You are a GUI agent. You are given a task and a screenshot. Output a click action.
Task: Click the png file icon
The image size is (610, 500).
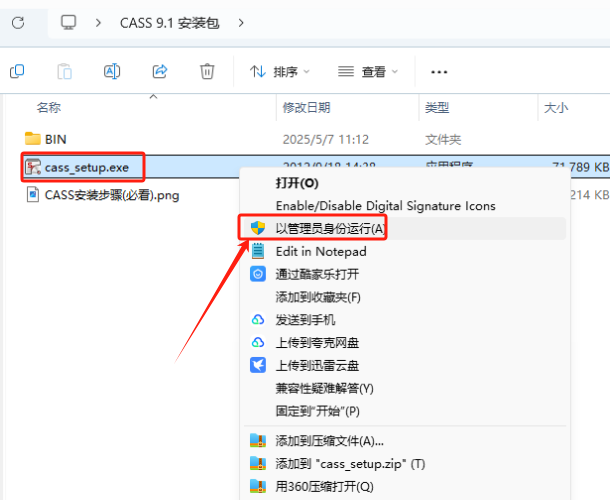[33, 195]
